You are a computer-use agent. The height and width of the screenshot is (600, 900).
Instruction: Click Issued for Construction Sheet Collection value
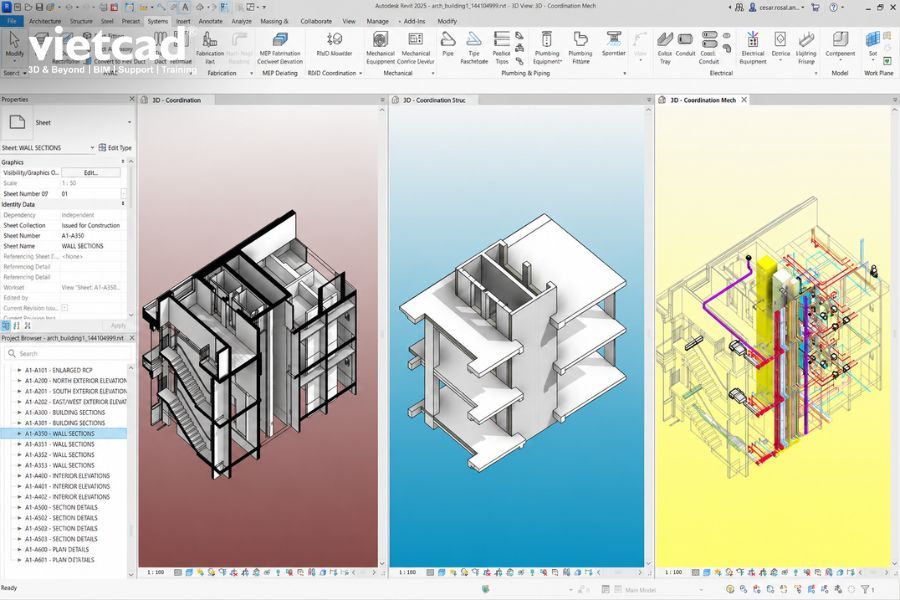(91, 225)
